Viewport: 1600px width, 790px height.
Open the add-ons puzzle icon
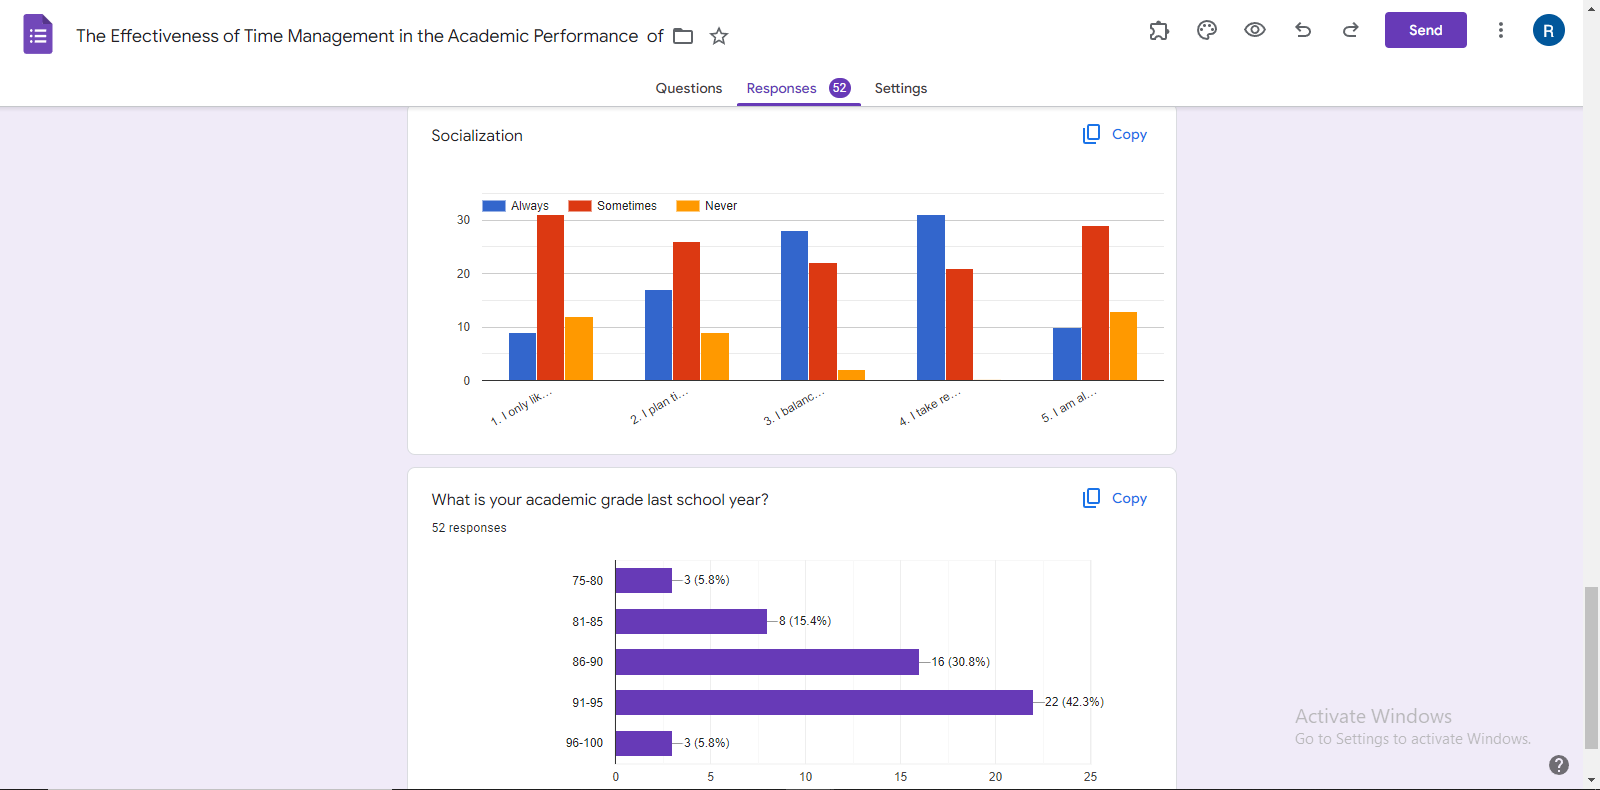tap(1159, 31)
